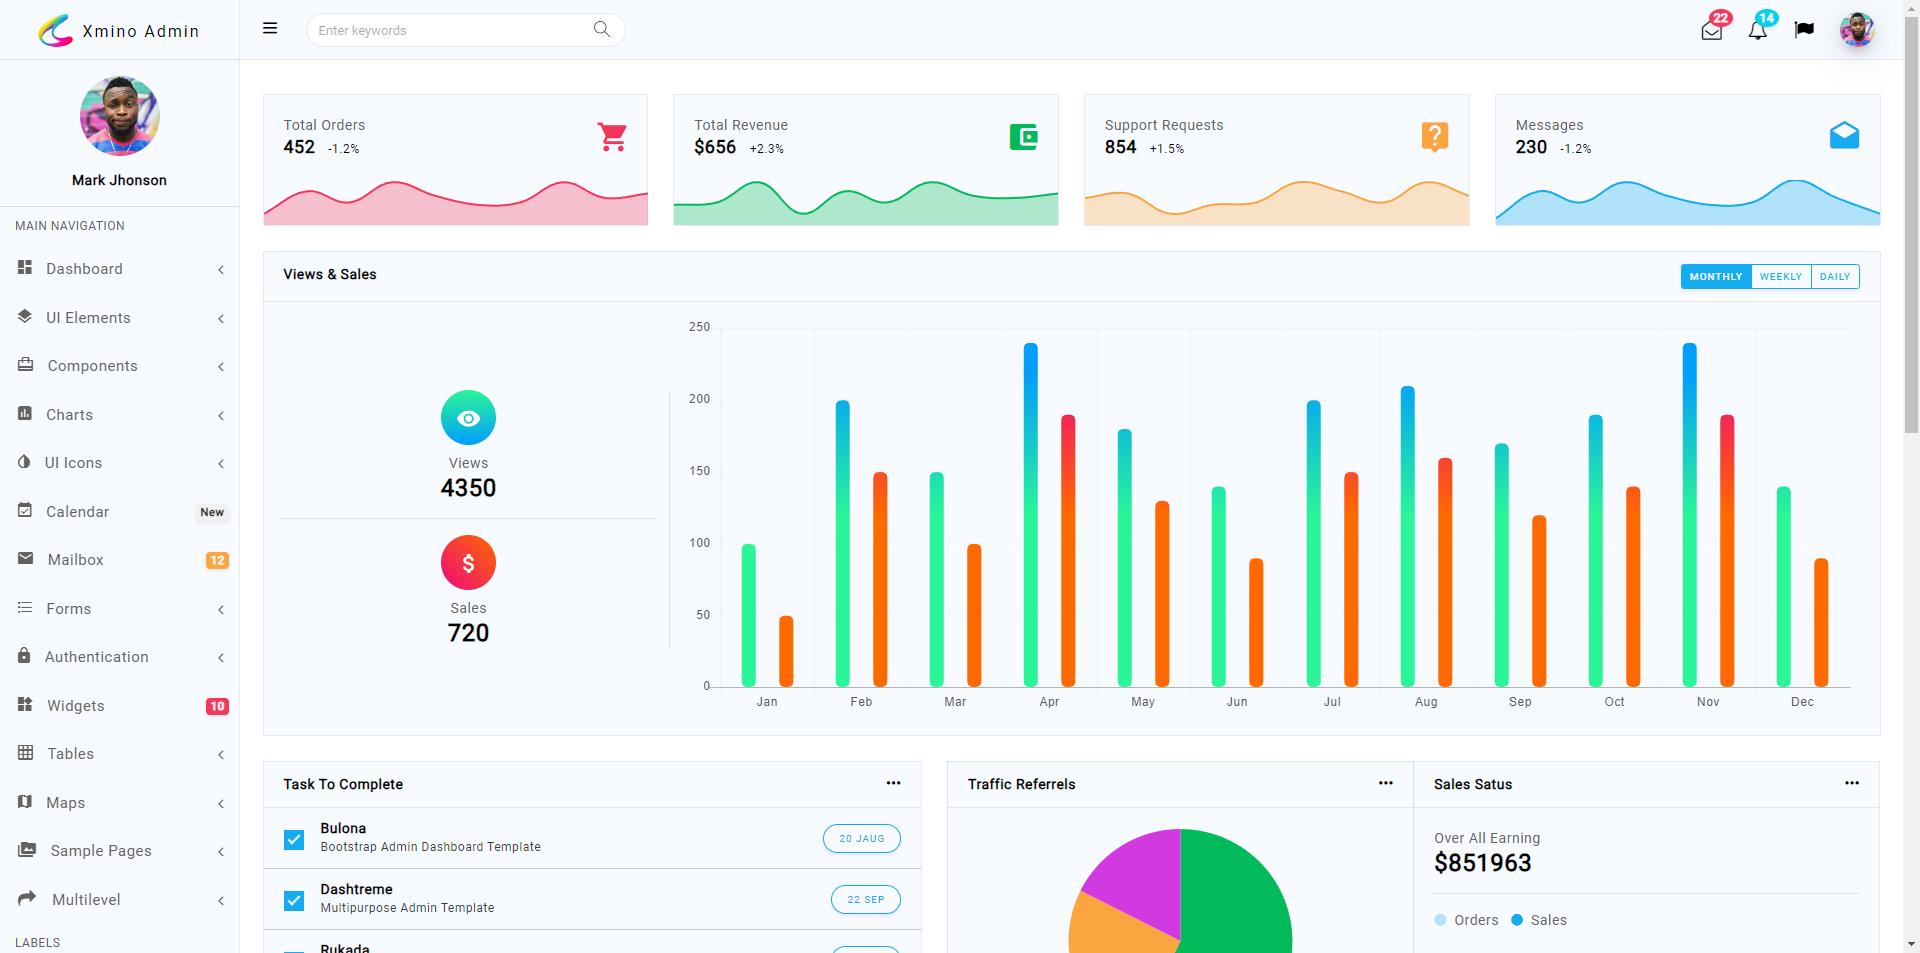Screen dimensions: 1920x953
Task: Click the UI Elements layers icon
Action: coord(25,316)
